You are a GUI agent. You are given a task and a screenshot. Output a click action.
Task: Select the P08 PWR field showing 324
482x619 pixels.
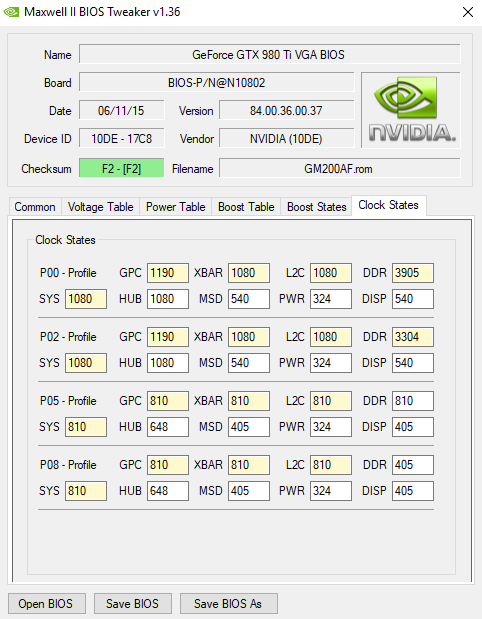tap(331, 491)
